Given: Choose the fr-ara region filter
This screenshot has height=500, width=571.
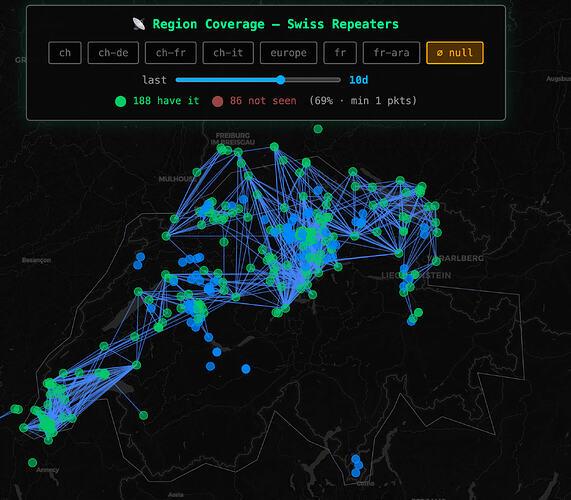Looking at the screenshot, I should (391, 53).
